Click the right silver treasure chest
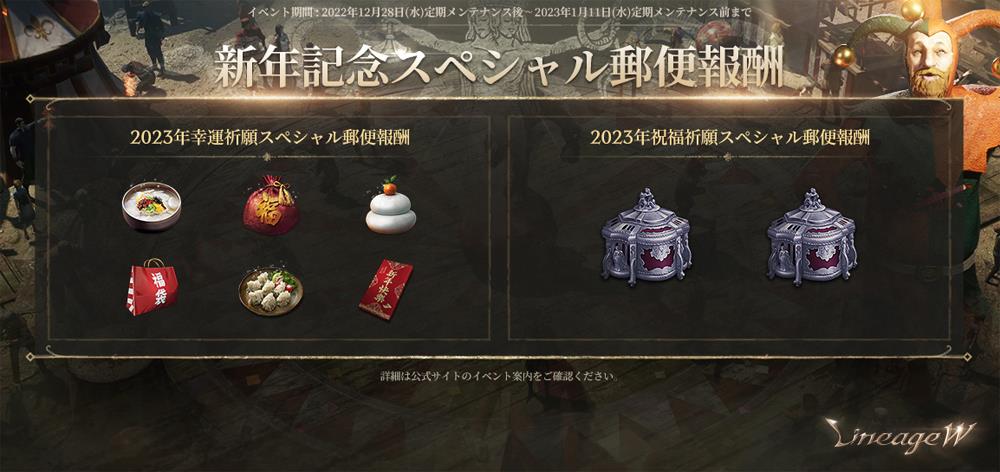1000x472 pixels. click(x=811, y=237)
